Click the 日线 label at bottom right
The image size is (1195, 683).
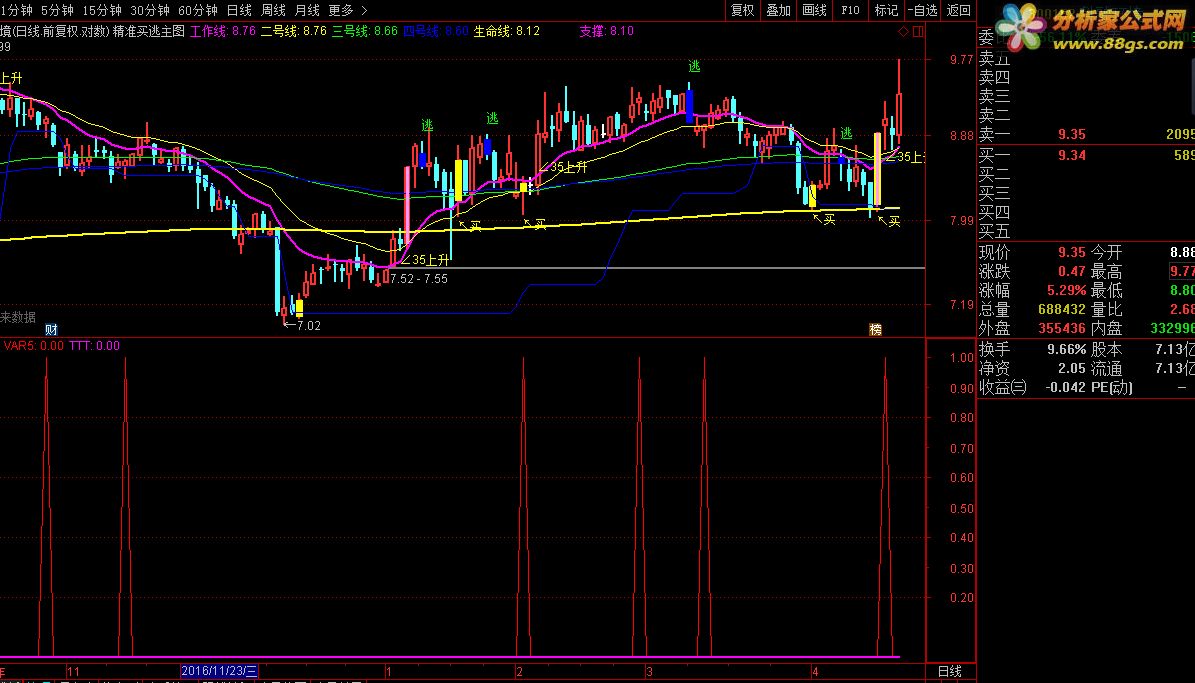[x=950, y=672]
